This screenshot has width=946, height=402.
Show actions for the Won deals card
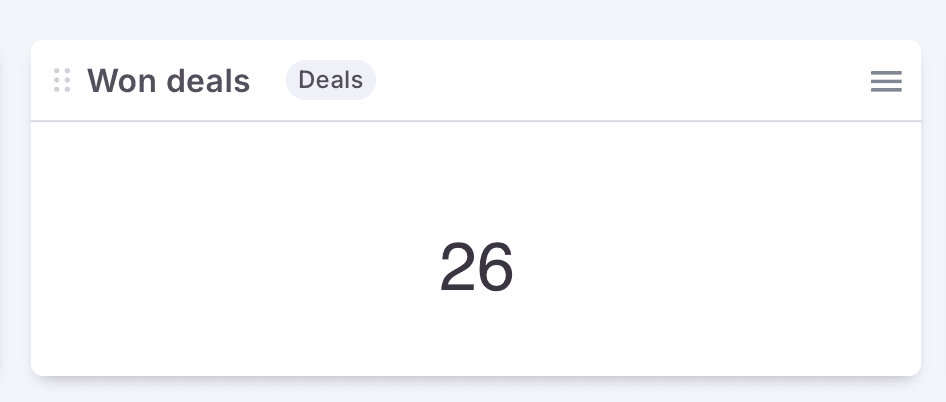tap(886, 81)
